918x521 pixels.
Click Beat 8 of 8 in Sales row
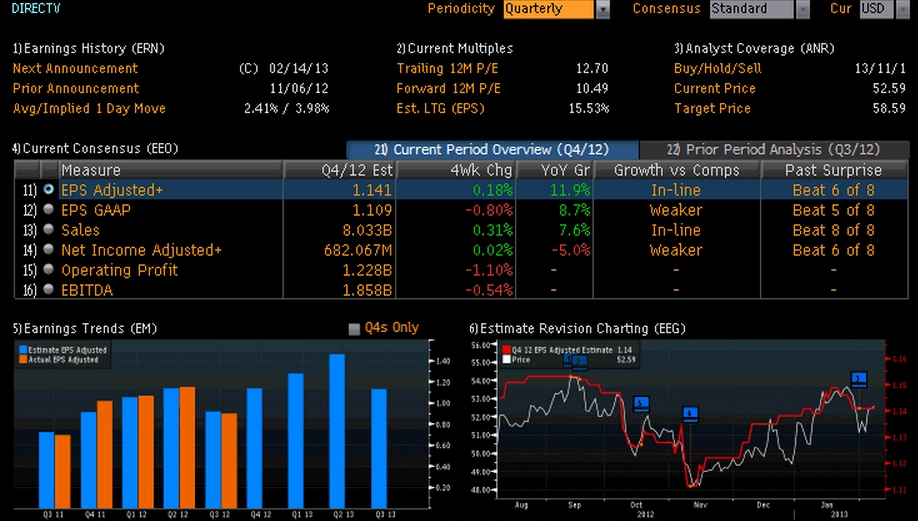pos(834,229)
